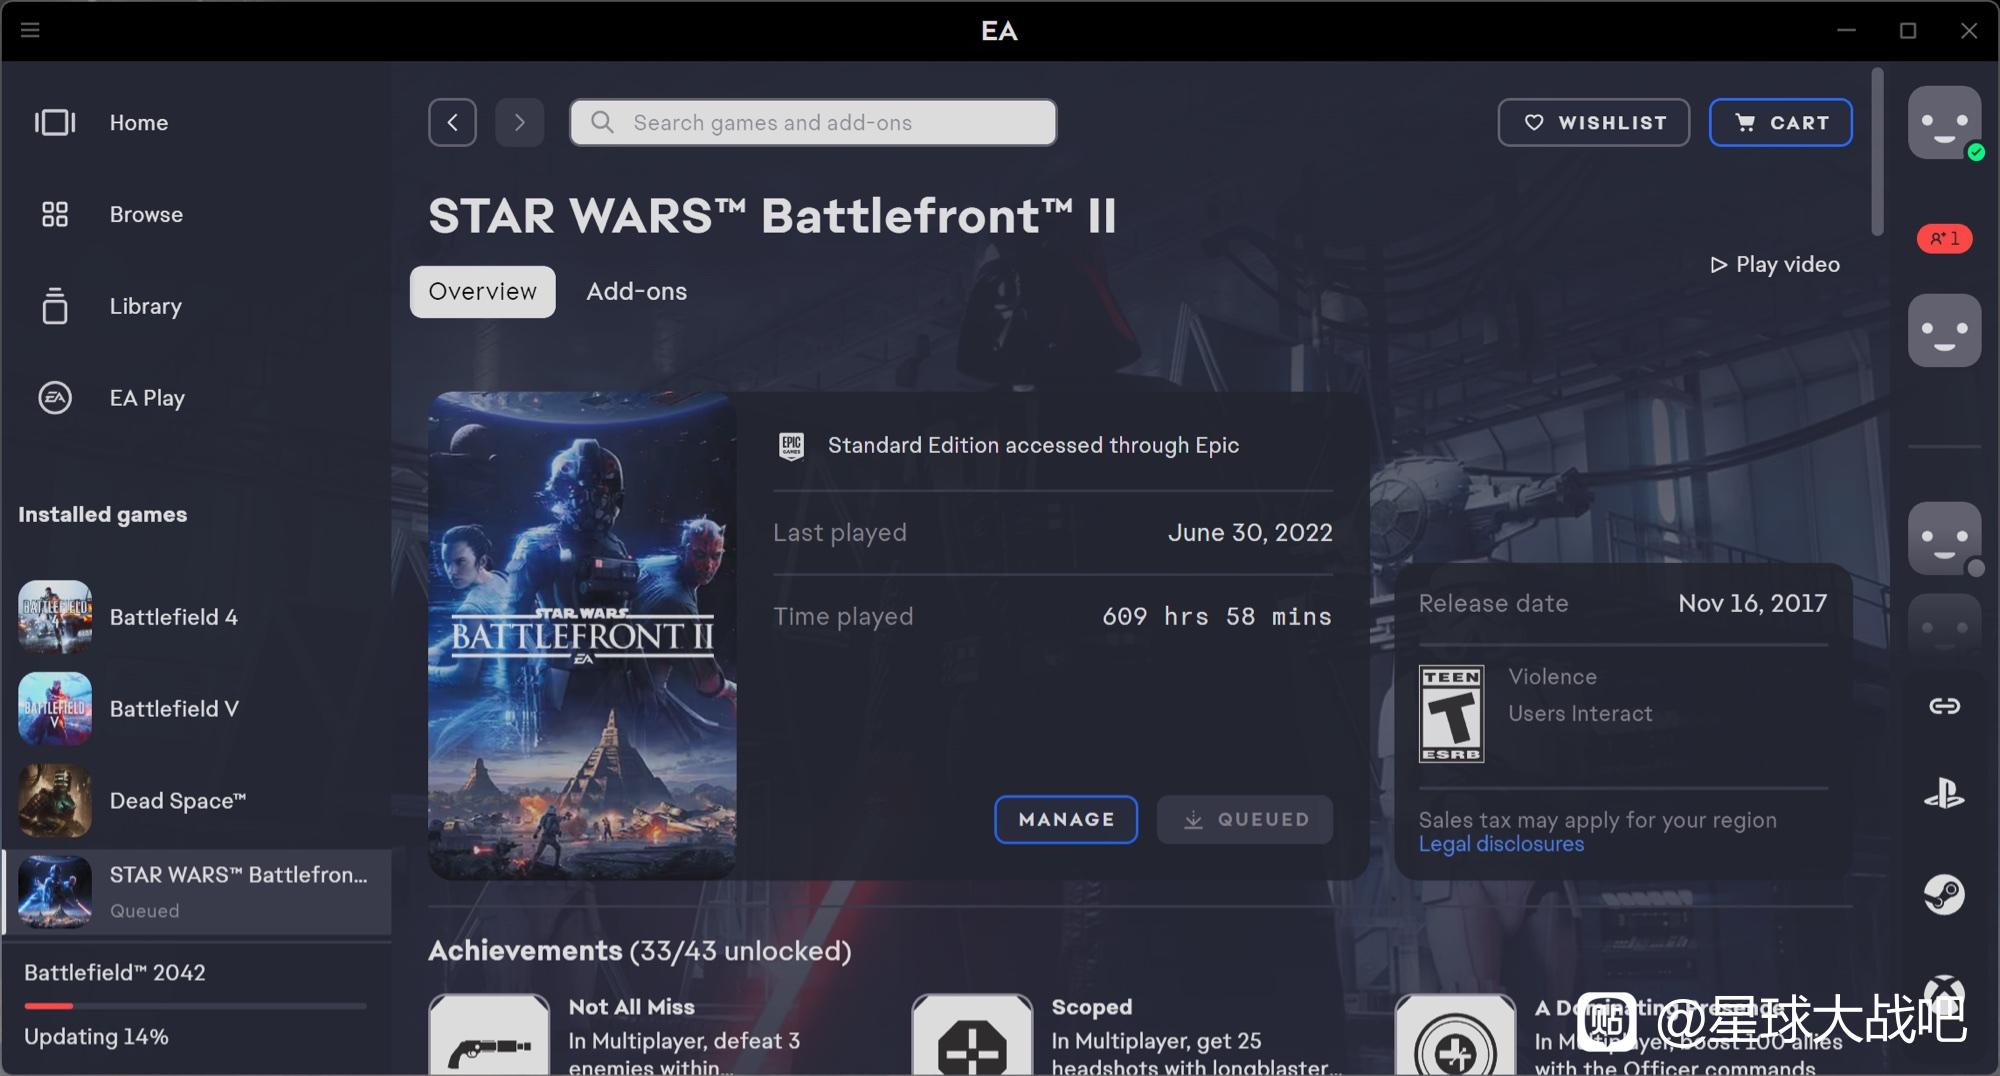The height and width of the screenshot is (1076, 2000).
Task: Click the Manage button
Action: tap(1066, 819)
